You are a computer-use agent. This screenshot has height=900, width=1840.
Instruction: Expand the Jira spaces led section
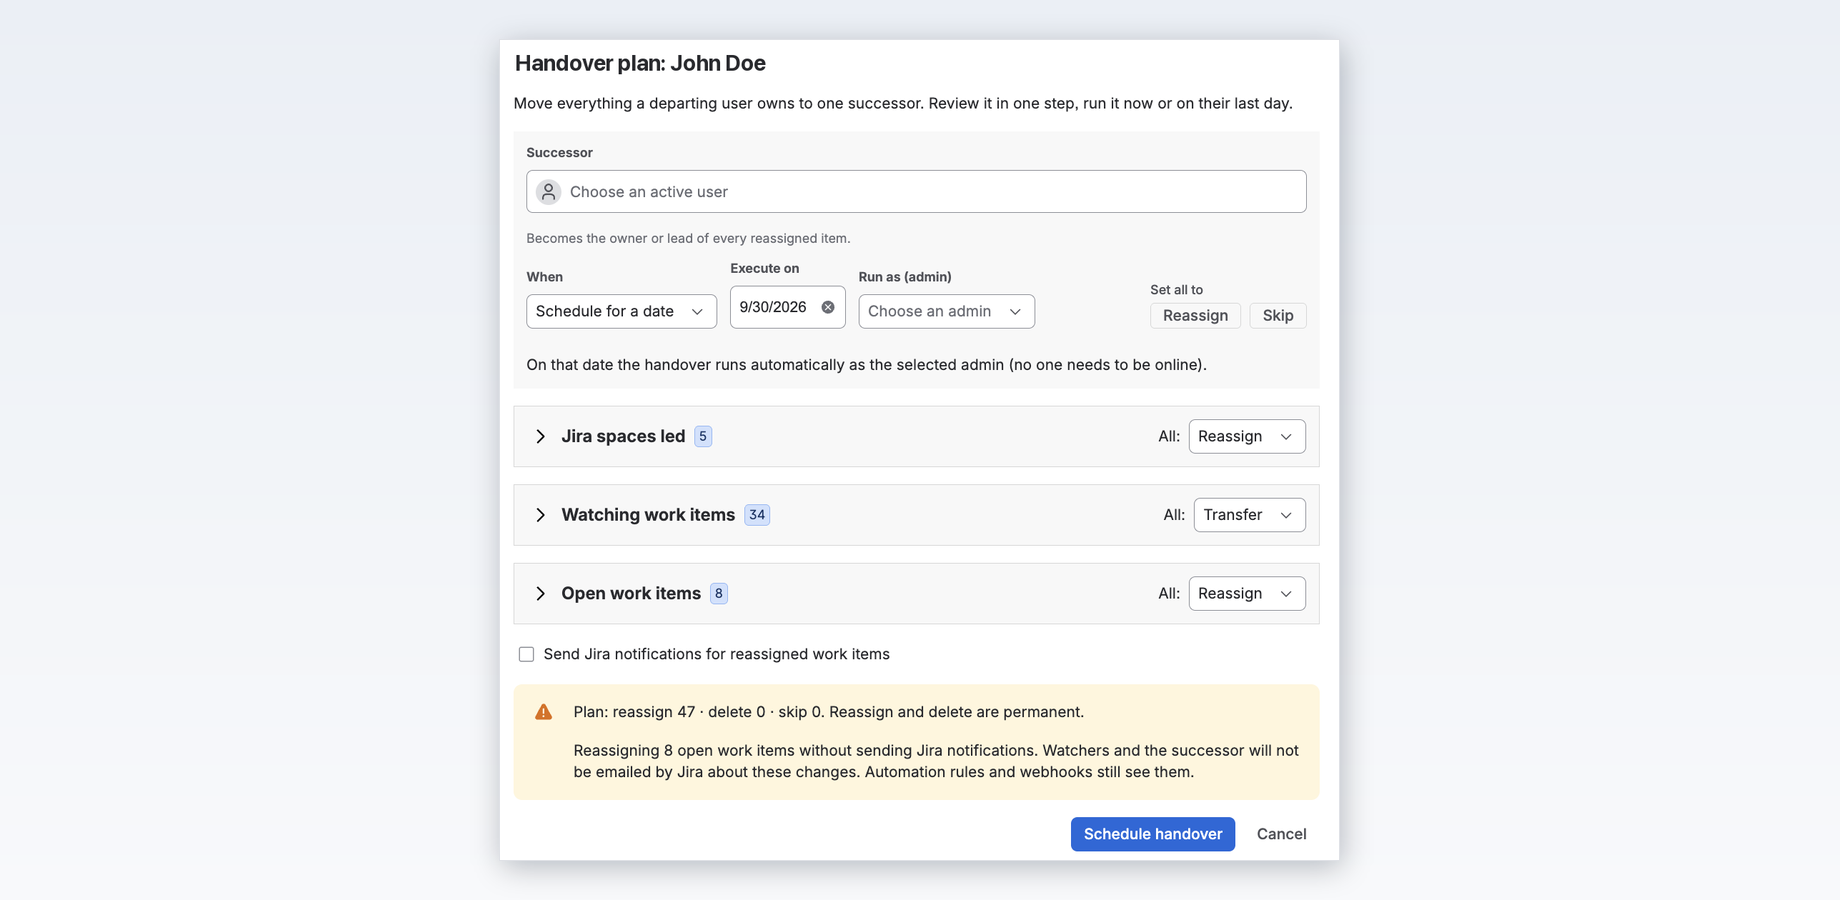click(x=540, y=436)
